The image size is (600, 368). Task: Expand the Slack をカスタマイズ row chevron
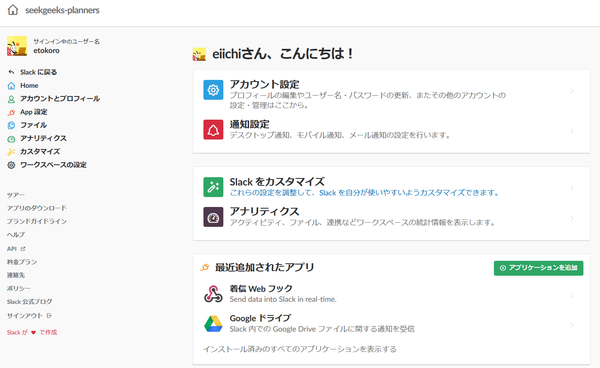pyautogui.click(x=572, y=188)
